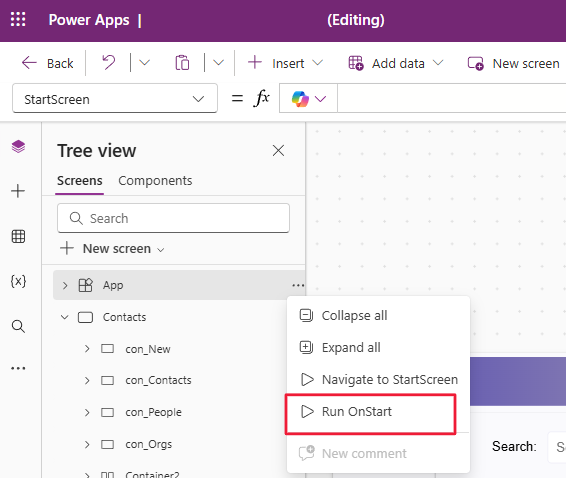
Task: Expand the con_Contacts container
Action: tap(87, 381)
